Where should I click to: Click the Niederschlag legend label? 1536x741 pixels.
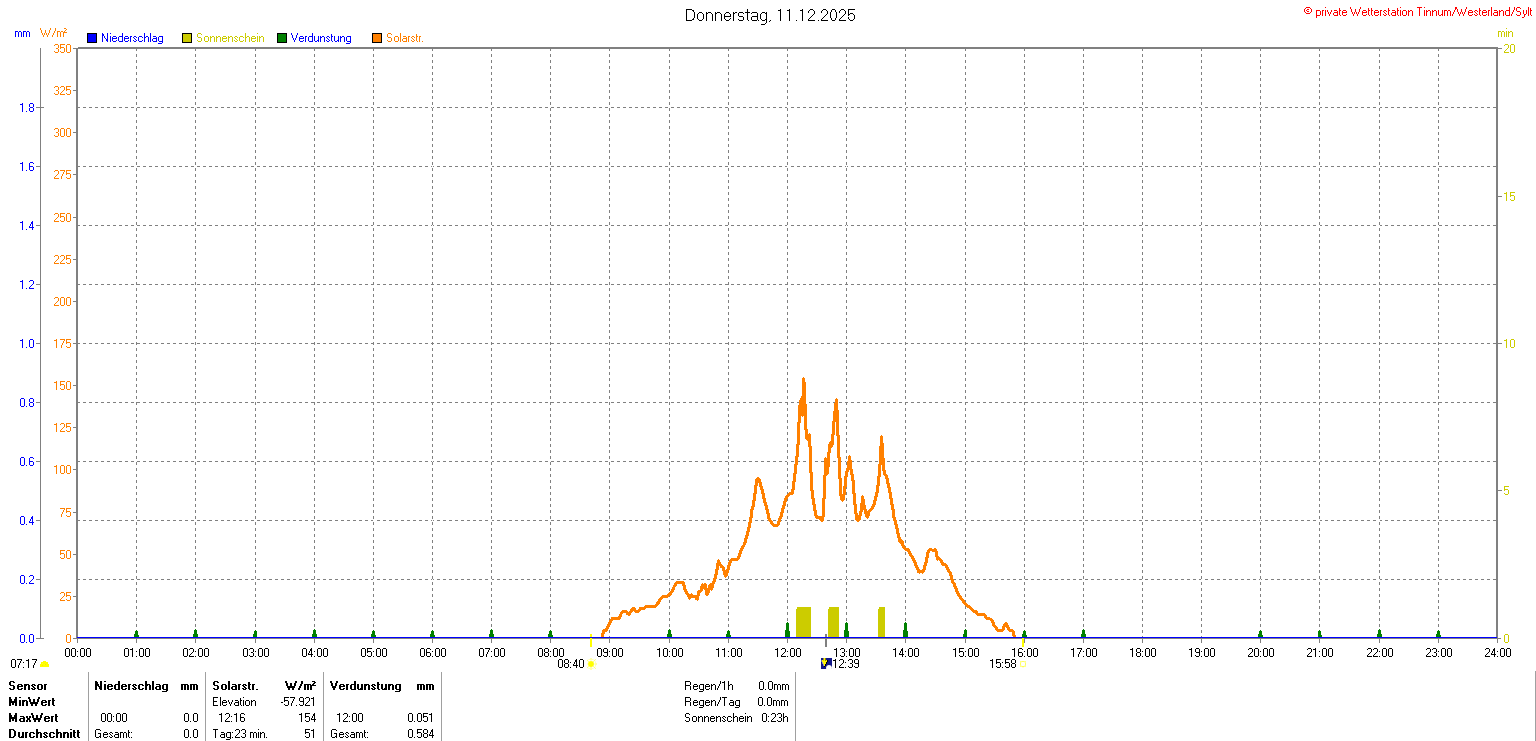click(x=132, y=38)
